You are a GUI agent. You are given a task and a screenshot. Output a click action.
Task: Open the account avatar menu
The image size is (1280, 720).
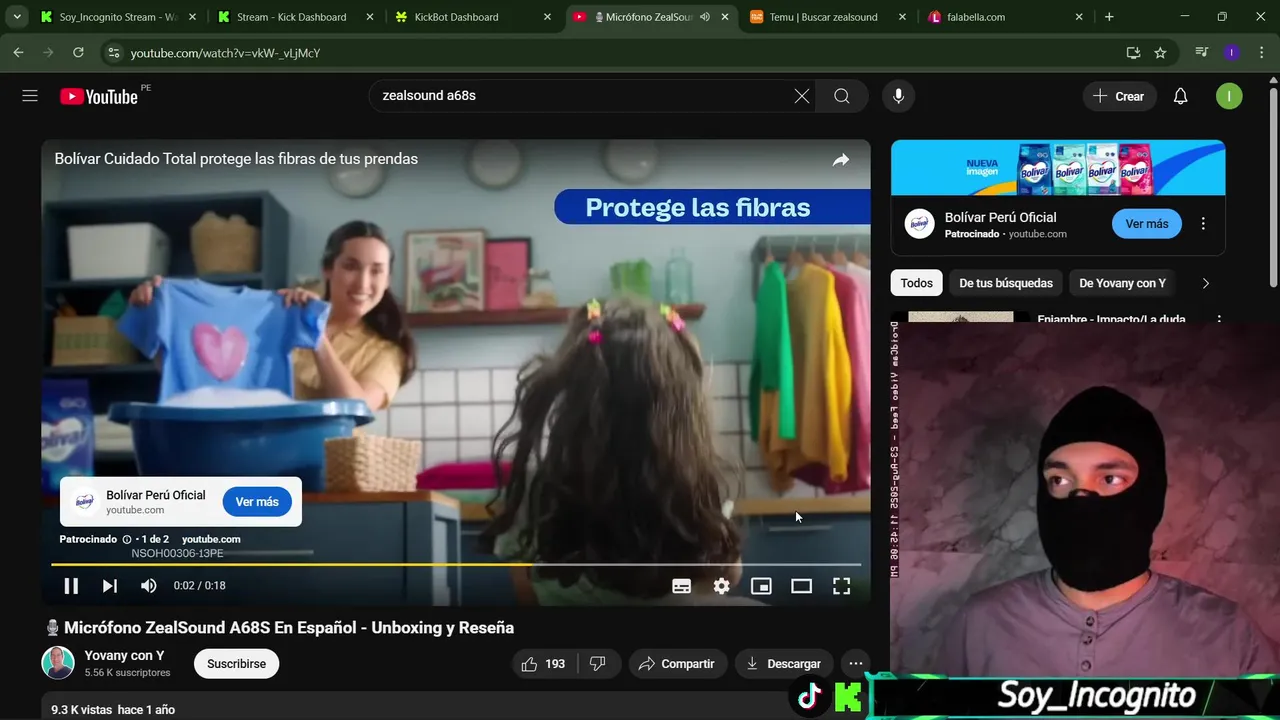1229,96
